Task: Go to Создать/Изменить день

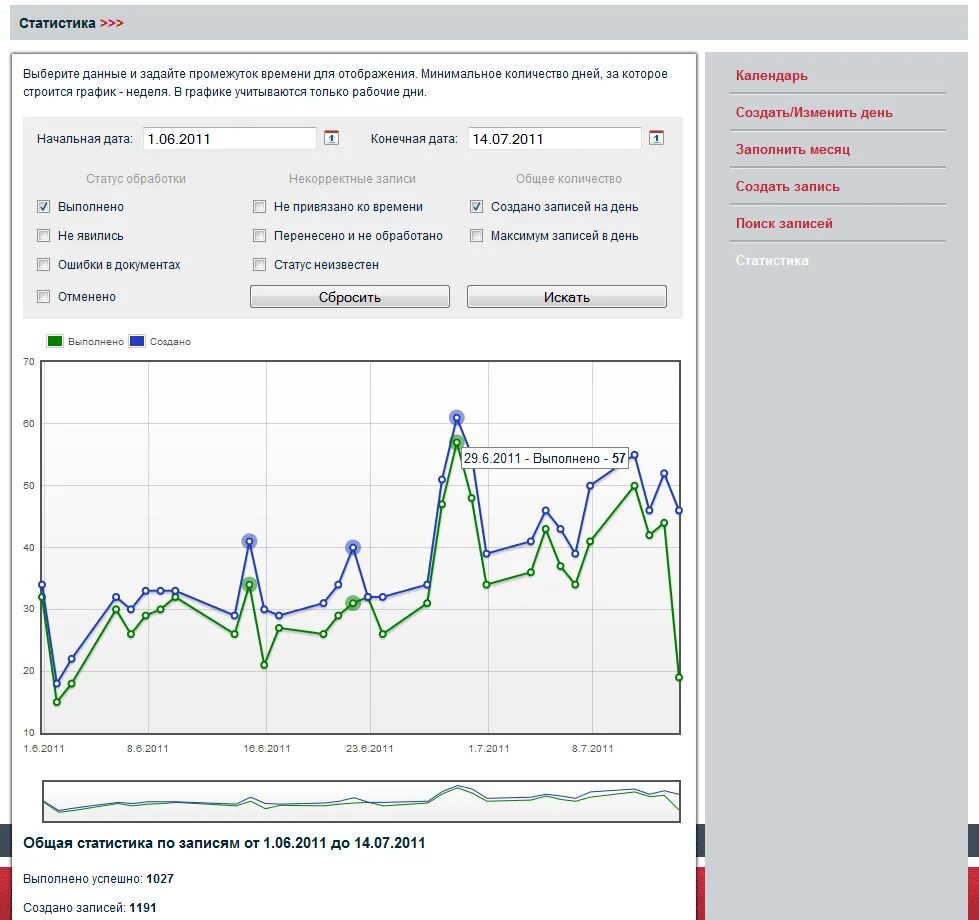Action: (814, 112)
